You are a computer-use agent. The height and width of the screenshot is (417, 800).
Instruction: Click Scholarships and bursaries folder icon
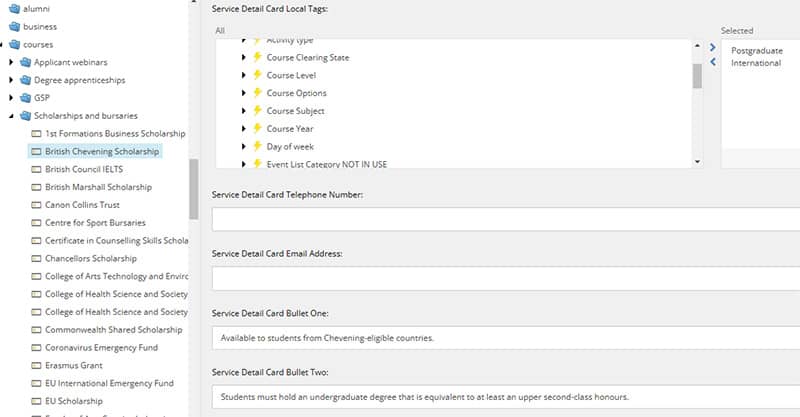pyautogui.click(x=26, y=116)
